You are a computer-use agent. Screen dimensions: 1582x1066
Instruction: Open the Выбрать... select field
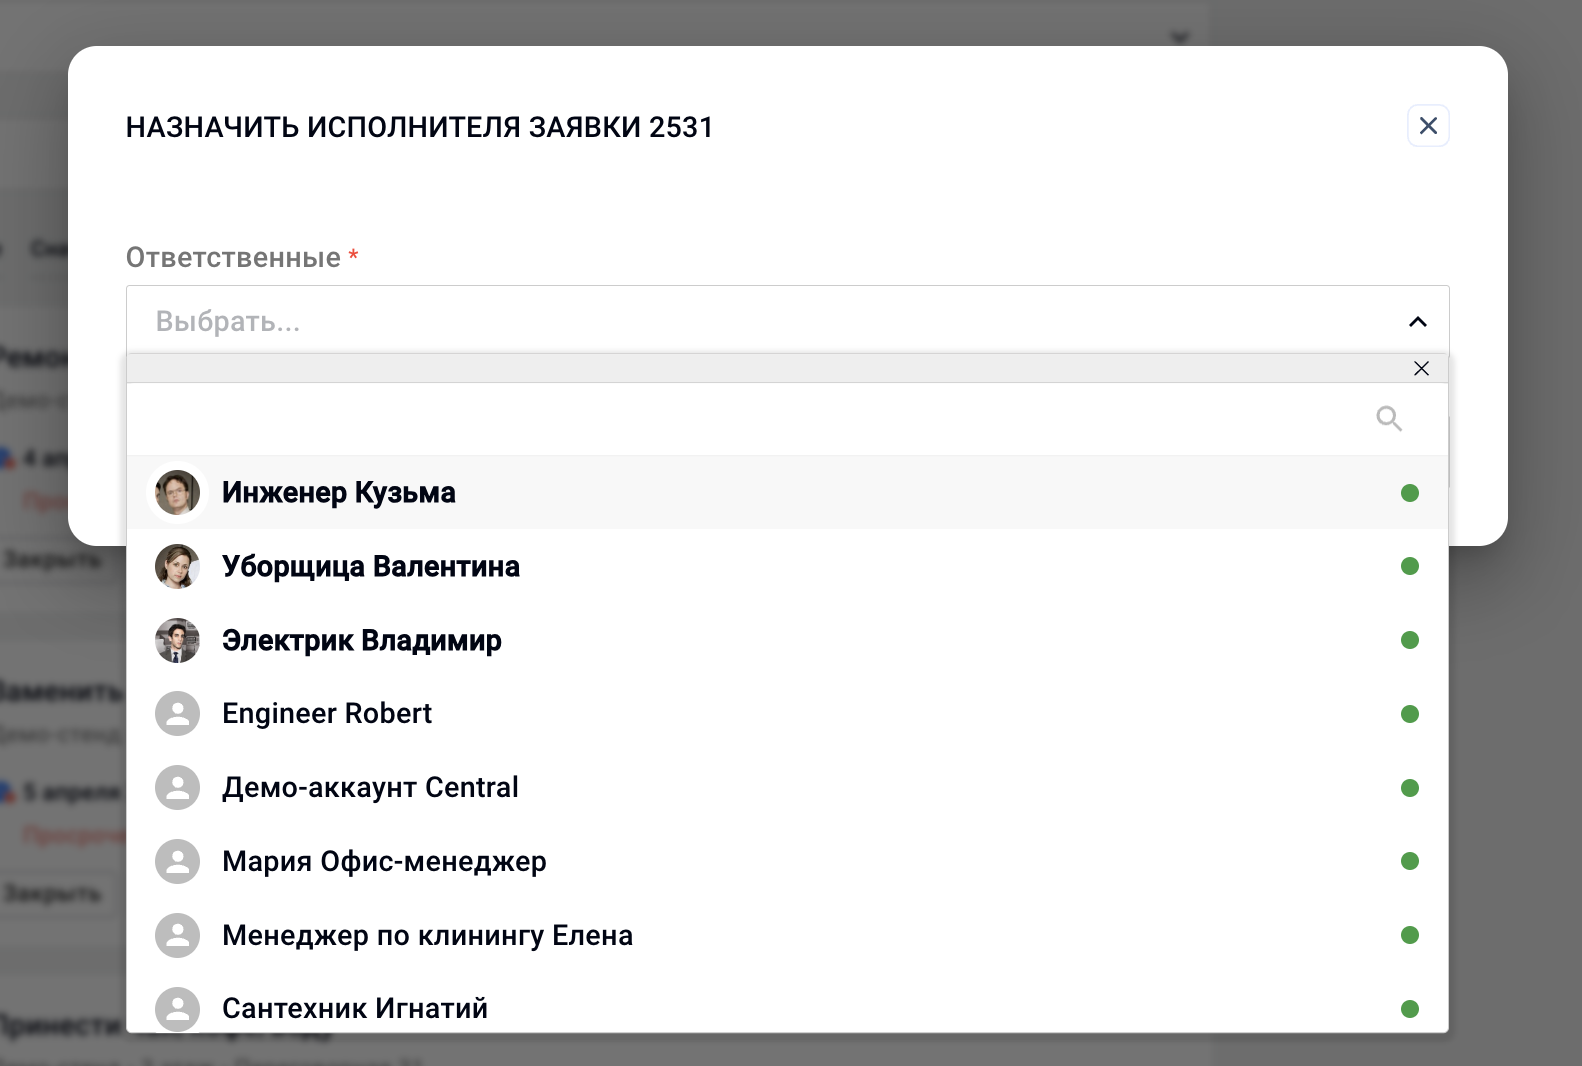(x=787, y=320)
